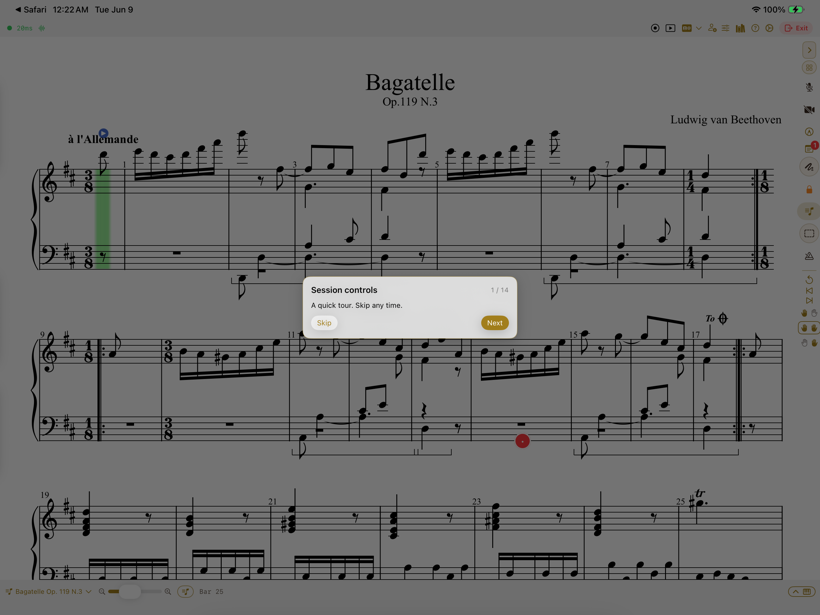The height and width of the screenshot is (615, 820).
Task: Select both hands mode option
Action: point(809,328)
